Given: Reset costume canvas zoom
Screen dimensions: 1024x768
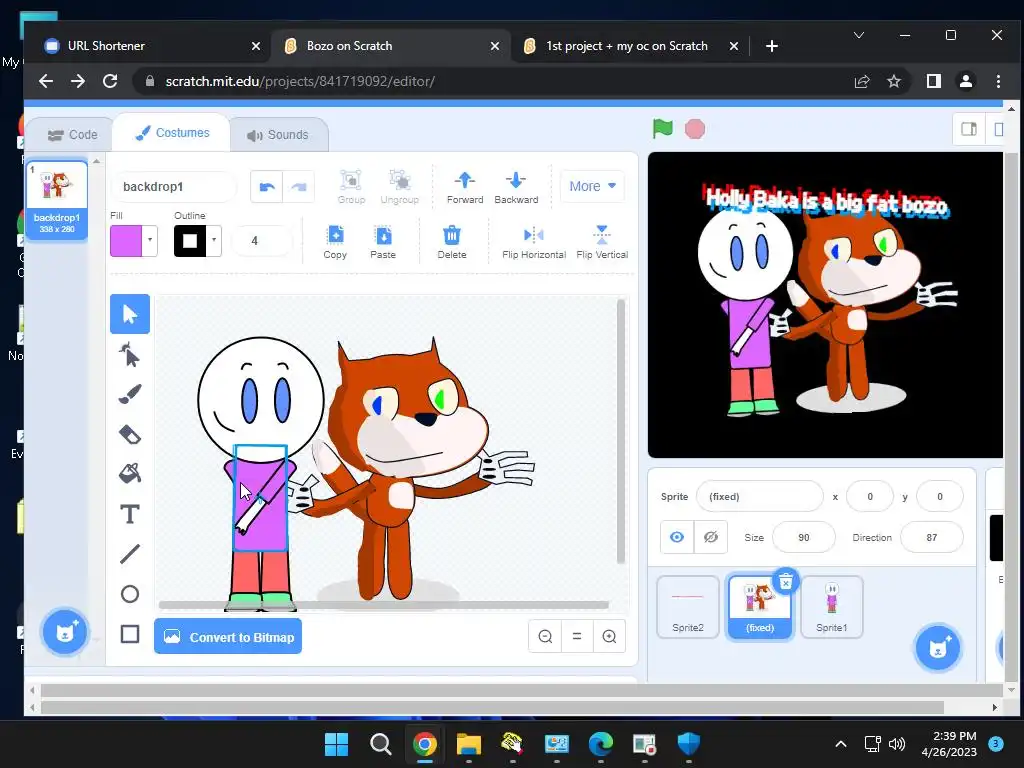Looking at the screenshot, I should pyautogui.click(x=577, y=636).
